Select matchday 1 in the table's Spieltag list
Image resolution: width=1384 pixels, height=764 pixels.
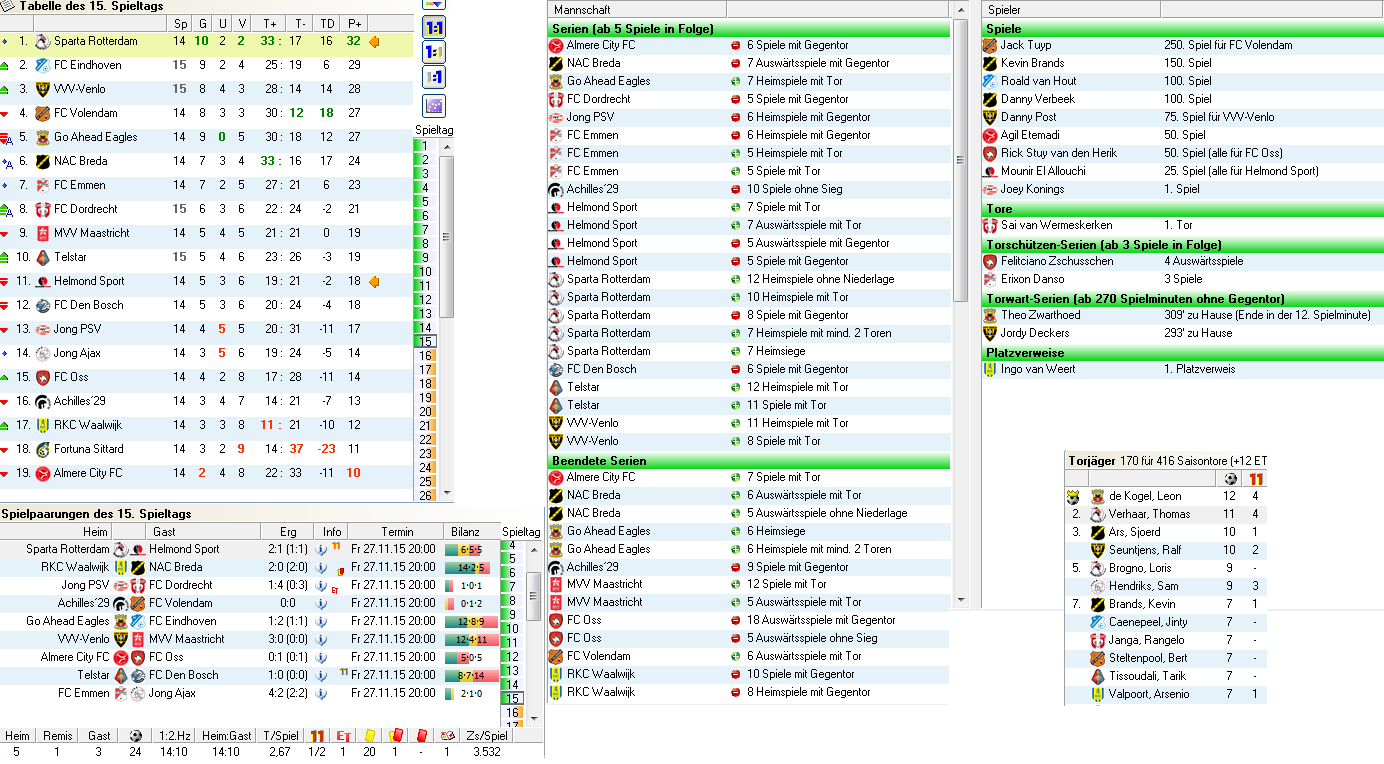point(425,147)
